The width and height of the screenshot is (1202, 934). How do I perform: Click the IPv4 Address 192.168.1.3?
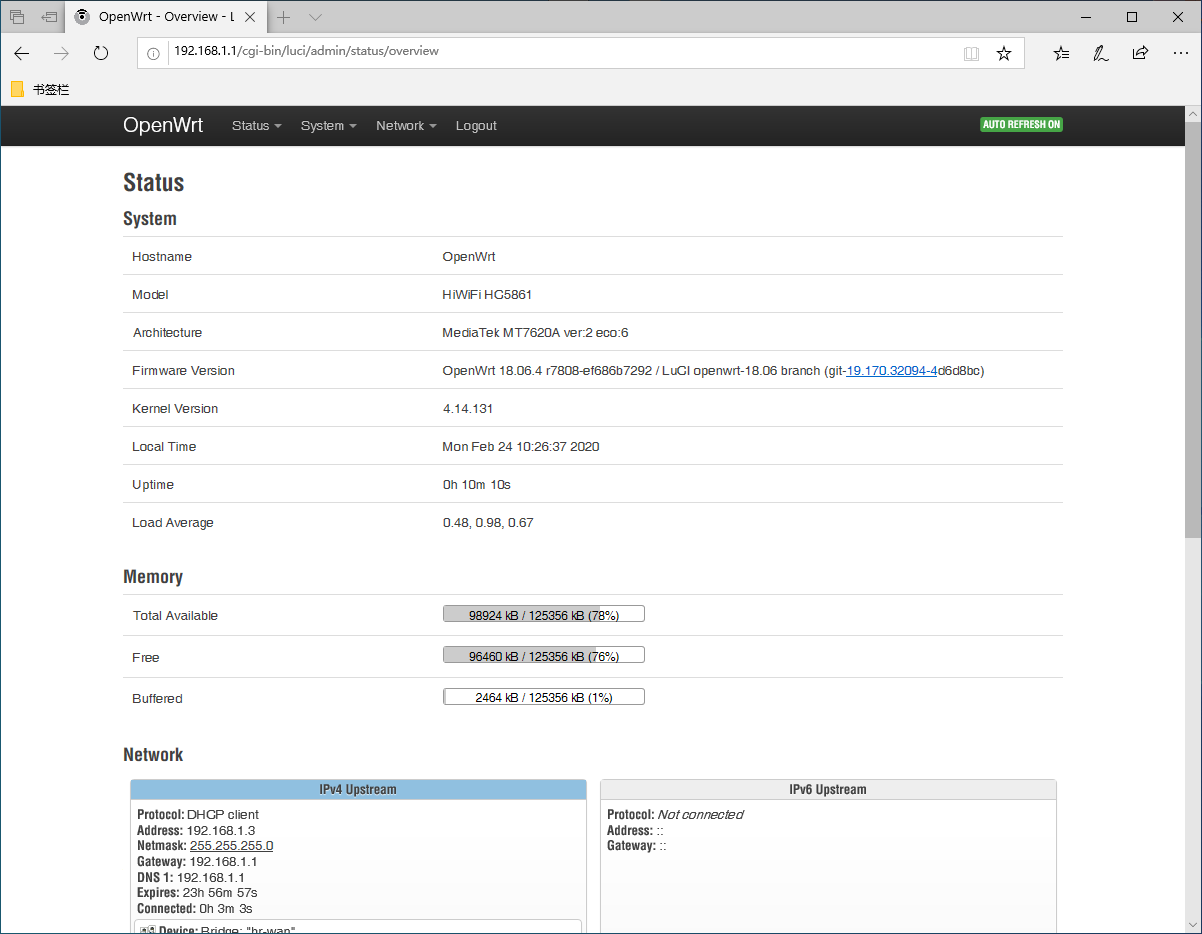[x=221, y=830]
